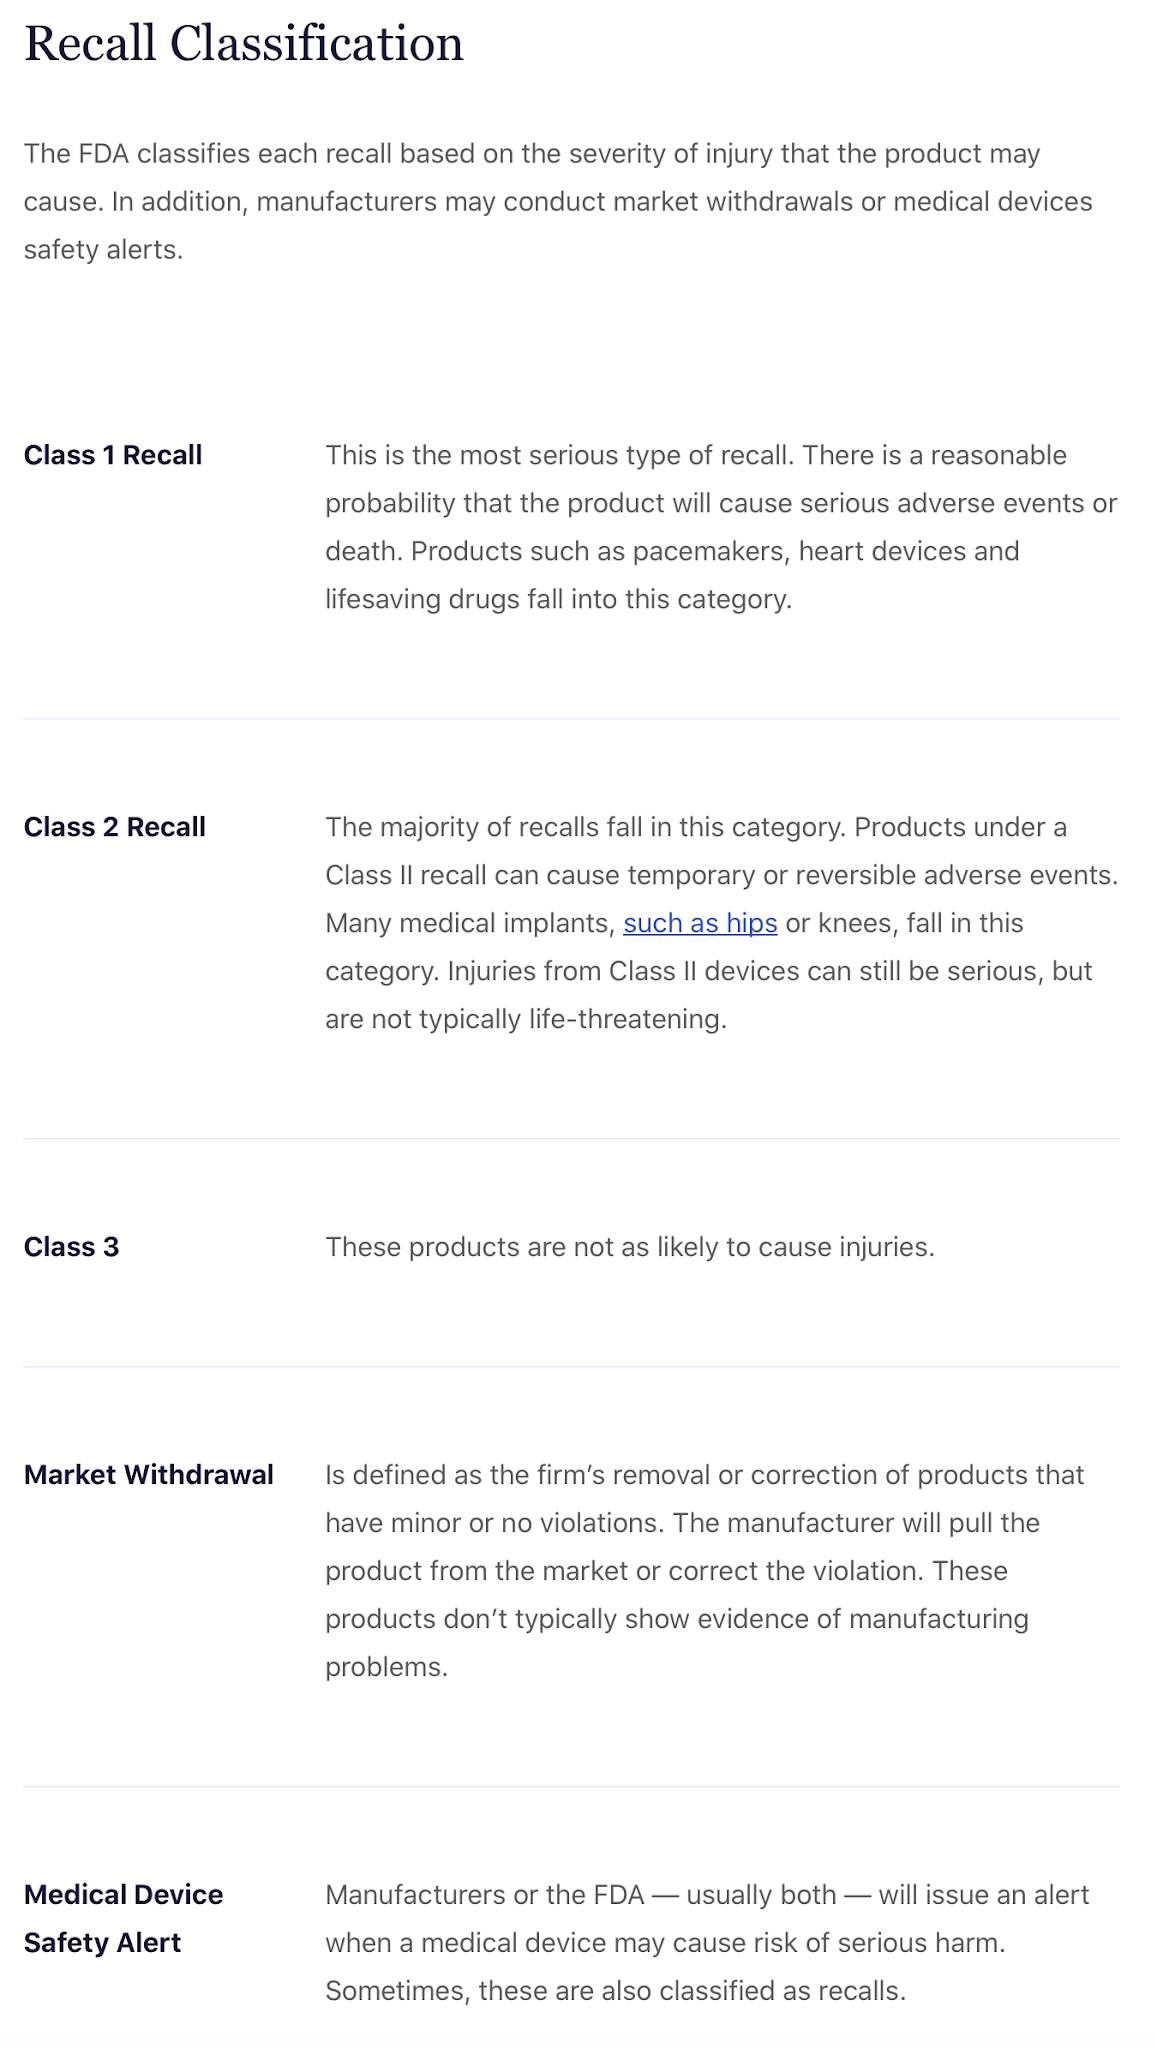Click the FDA classifies intro paragraph

[558, 202]
